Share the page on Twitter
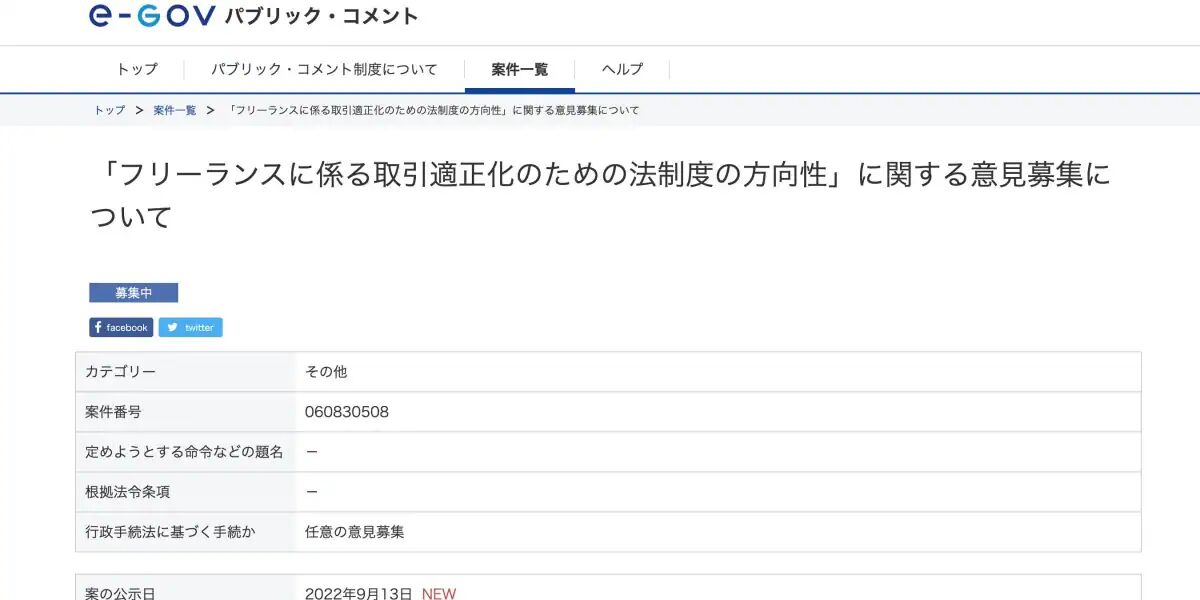Viewport: 1200px width, 600px height. tap(190, 327)
